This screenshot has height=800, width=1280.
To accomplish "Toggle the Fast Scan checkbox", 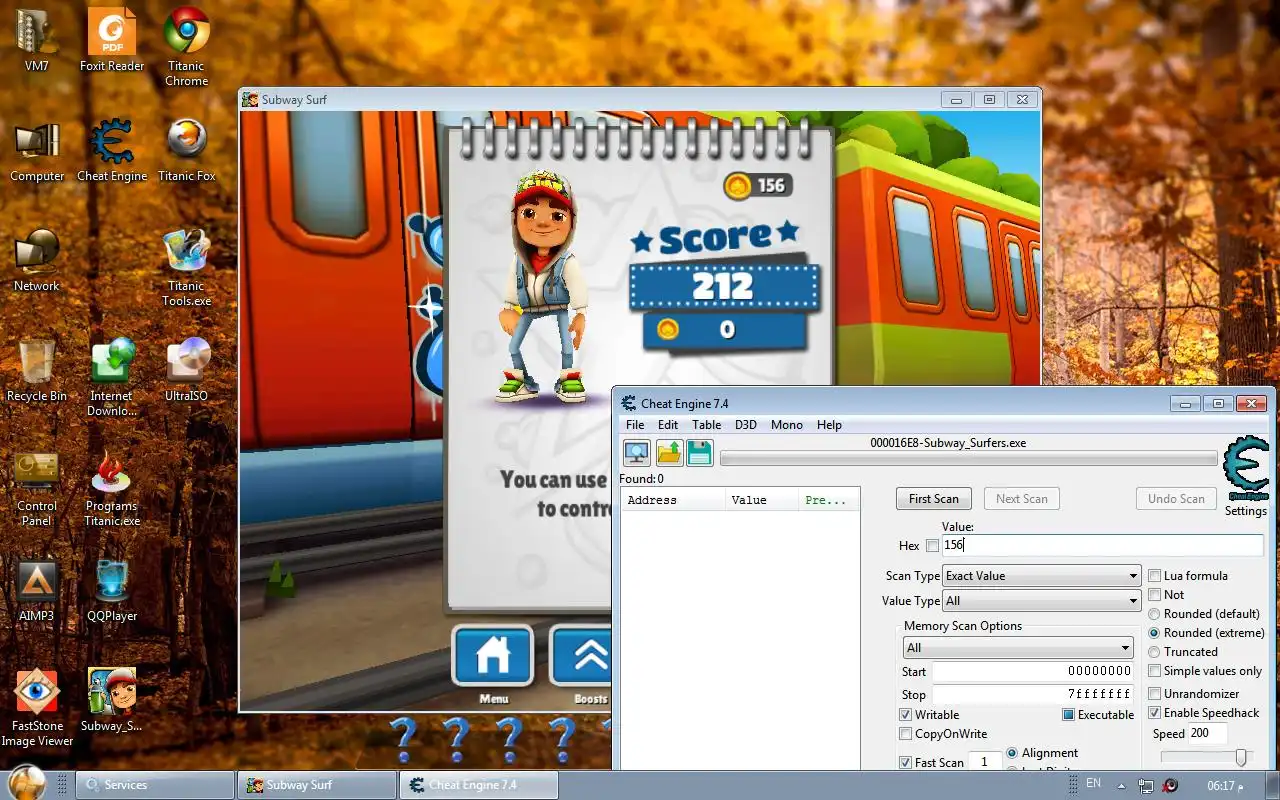I will (906, 763).
